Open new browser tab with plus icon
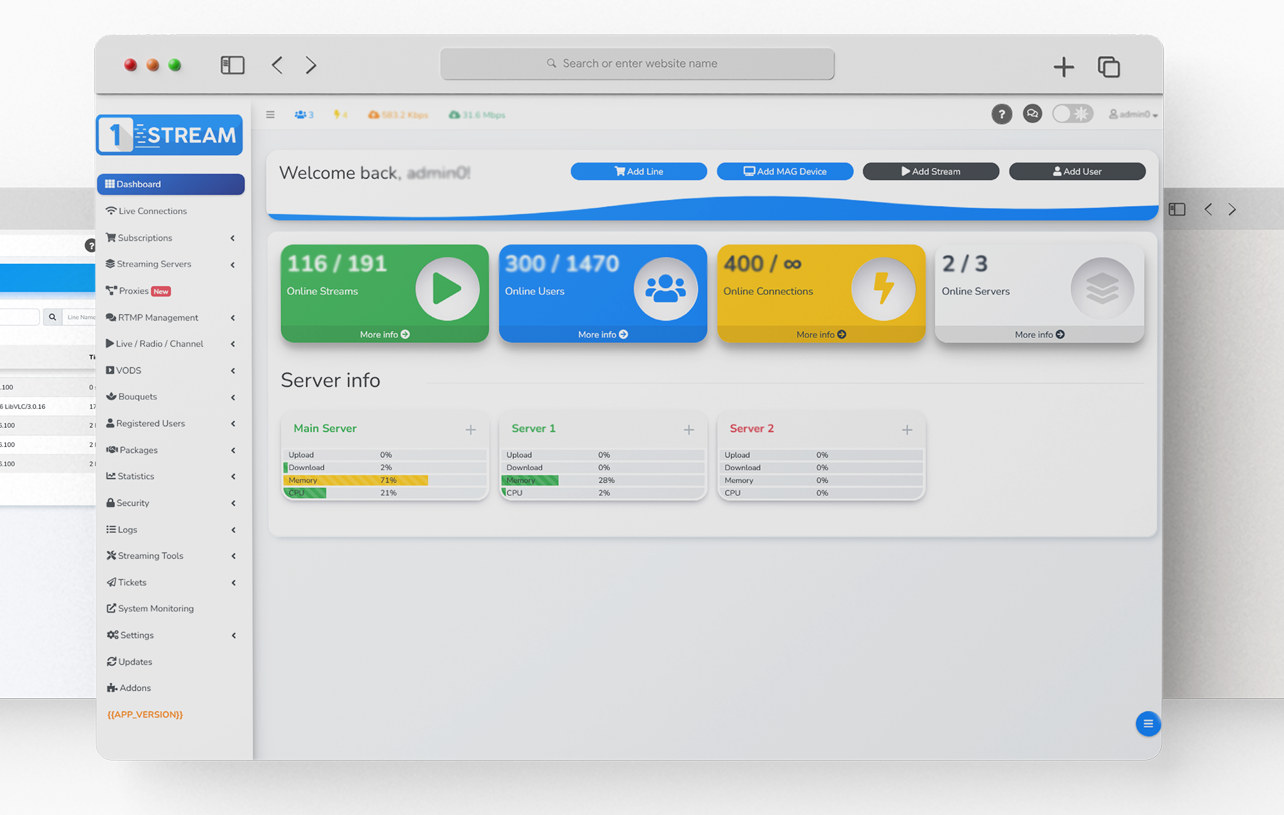Screen dimensions: 1284x815 click(x=1063, y=67)
